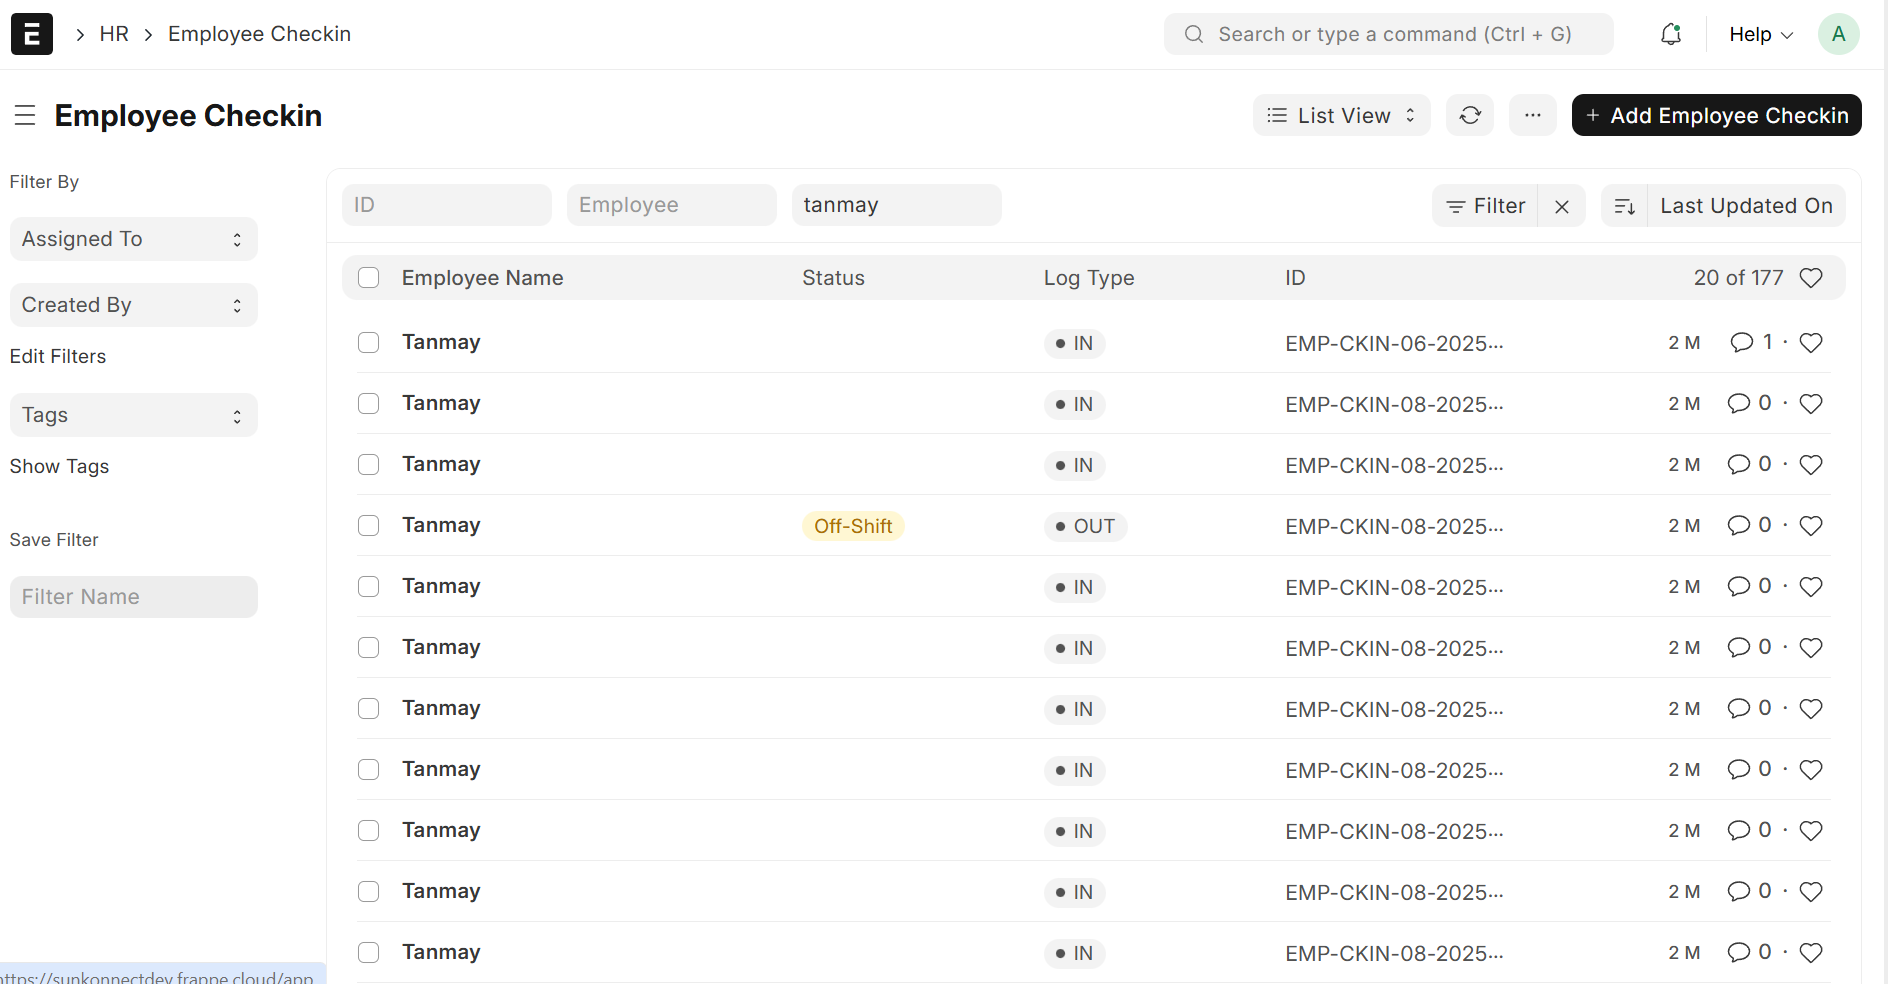
Task: Go to the HR breadcrumb
Action: click(114, 34)
